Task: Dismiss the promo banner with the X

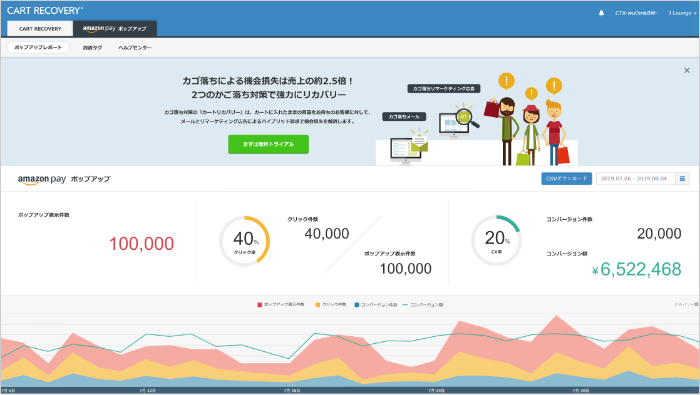Action: pos(687,71)
